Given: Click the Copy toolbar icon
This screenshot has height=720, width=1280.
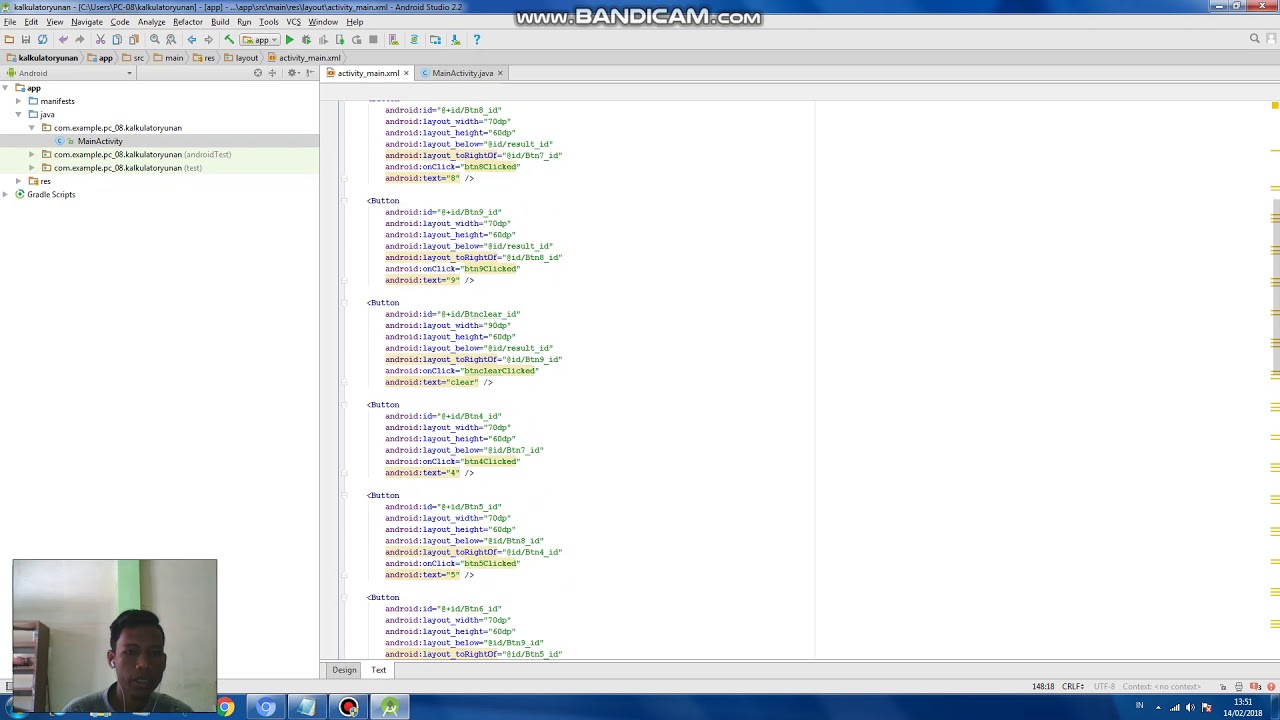Looking at the screenshot, I should click(x=117, y=40).
